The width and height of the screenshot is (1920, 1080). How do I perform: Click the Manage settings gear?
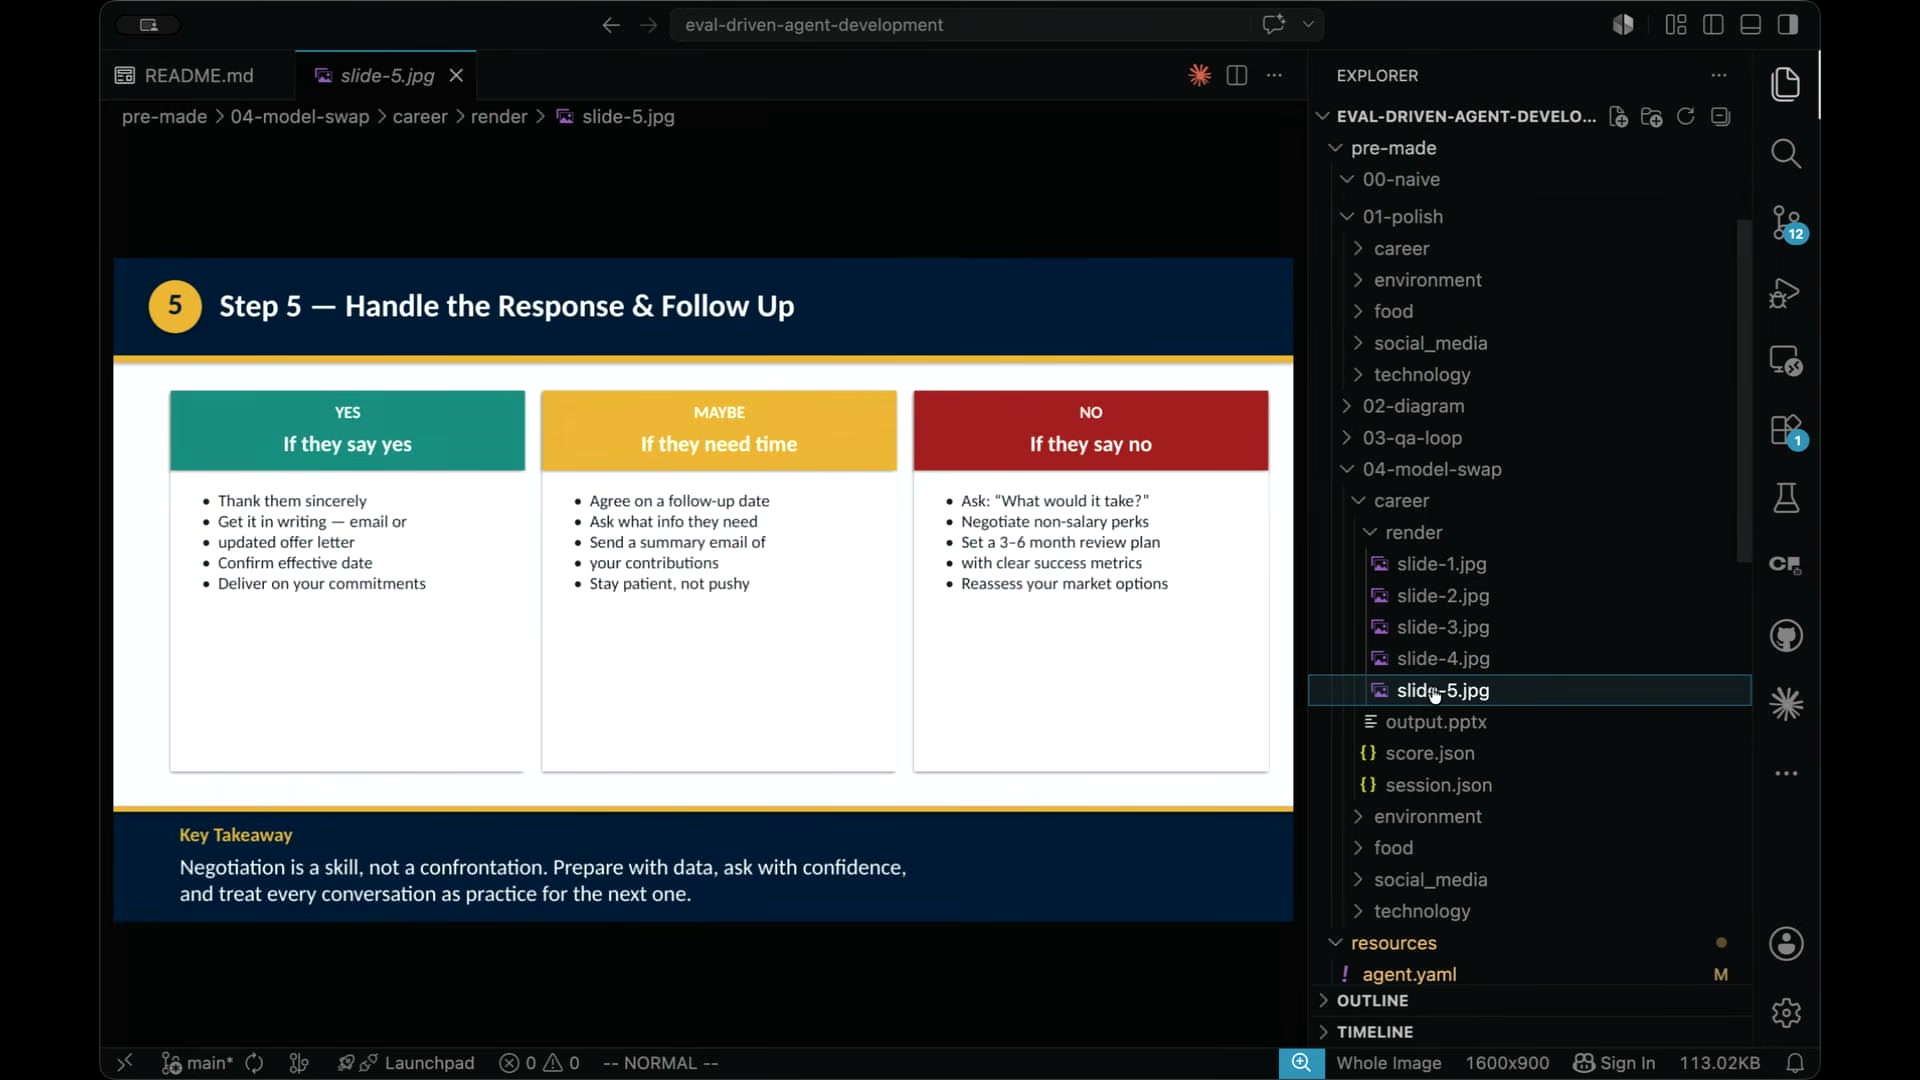click(1786, 1013)
